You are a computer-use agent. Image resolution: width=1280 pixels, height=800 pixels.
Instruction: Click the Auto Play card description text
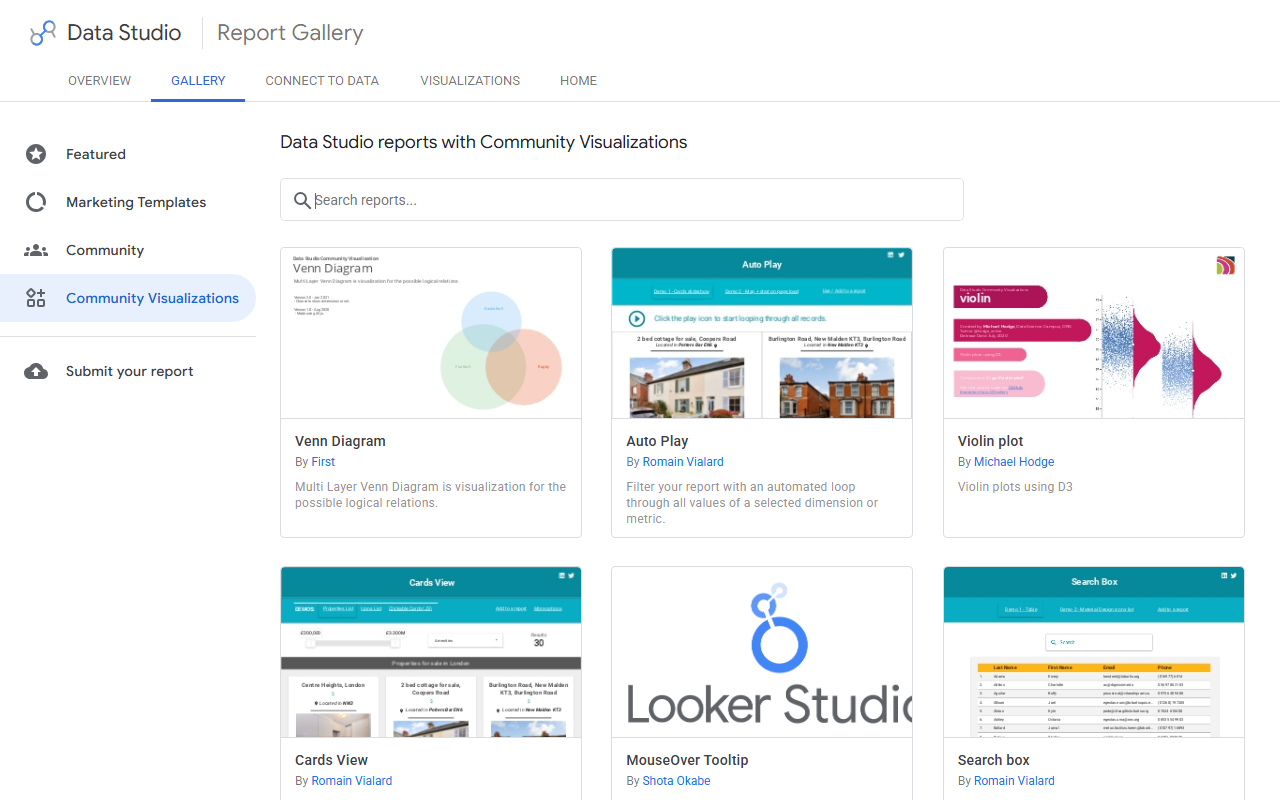752,503
